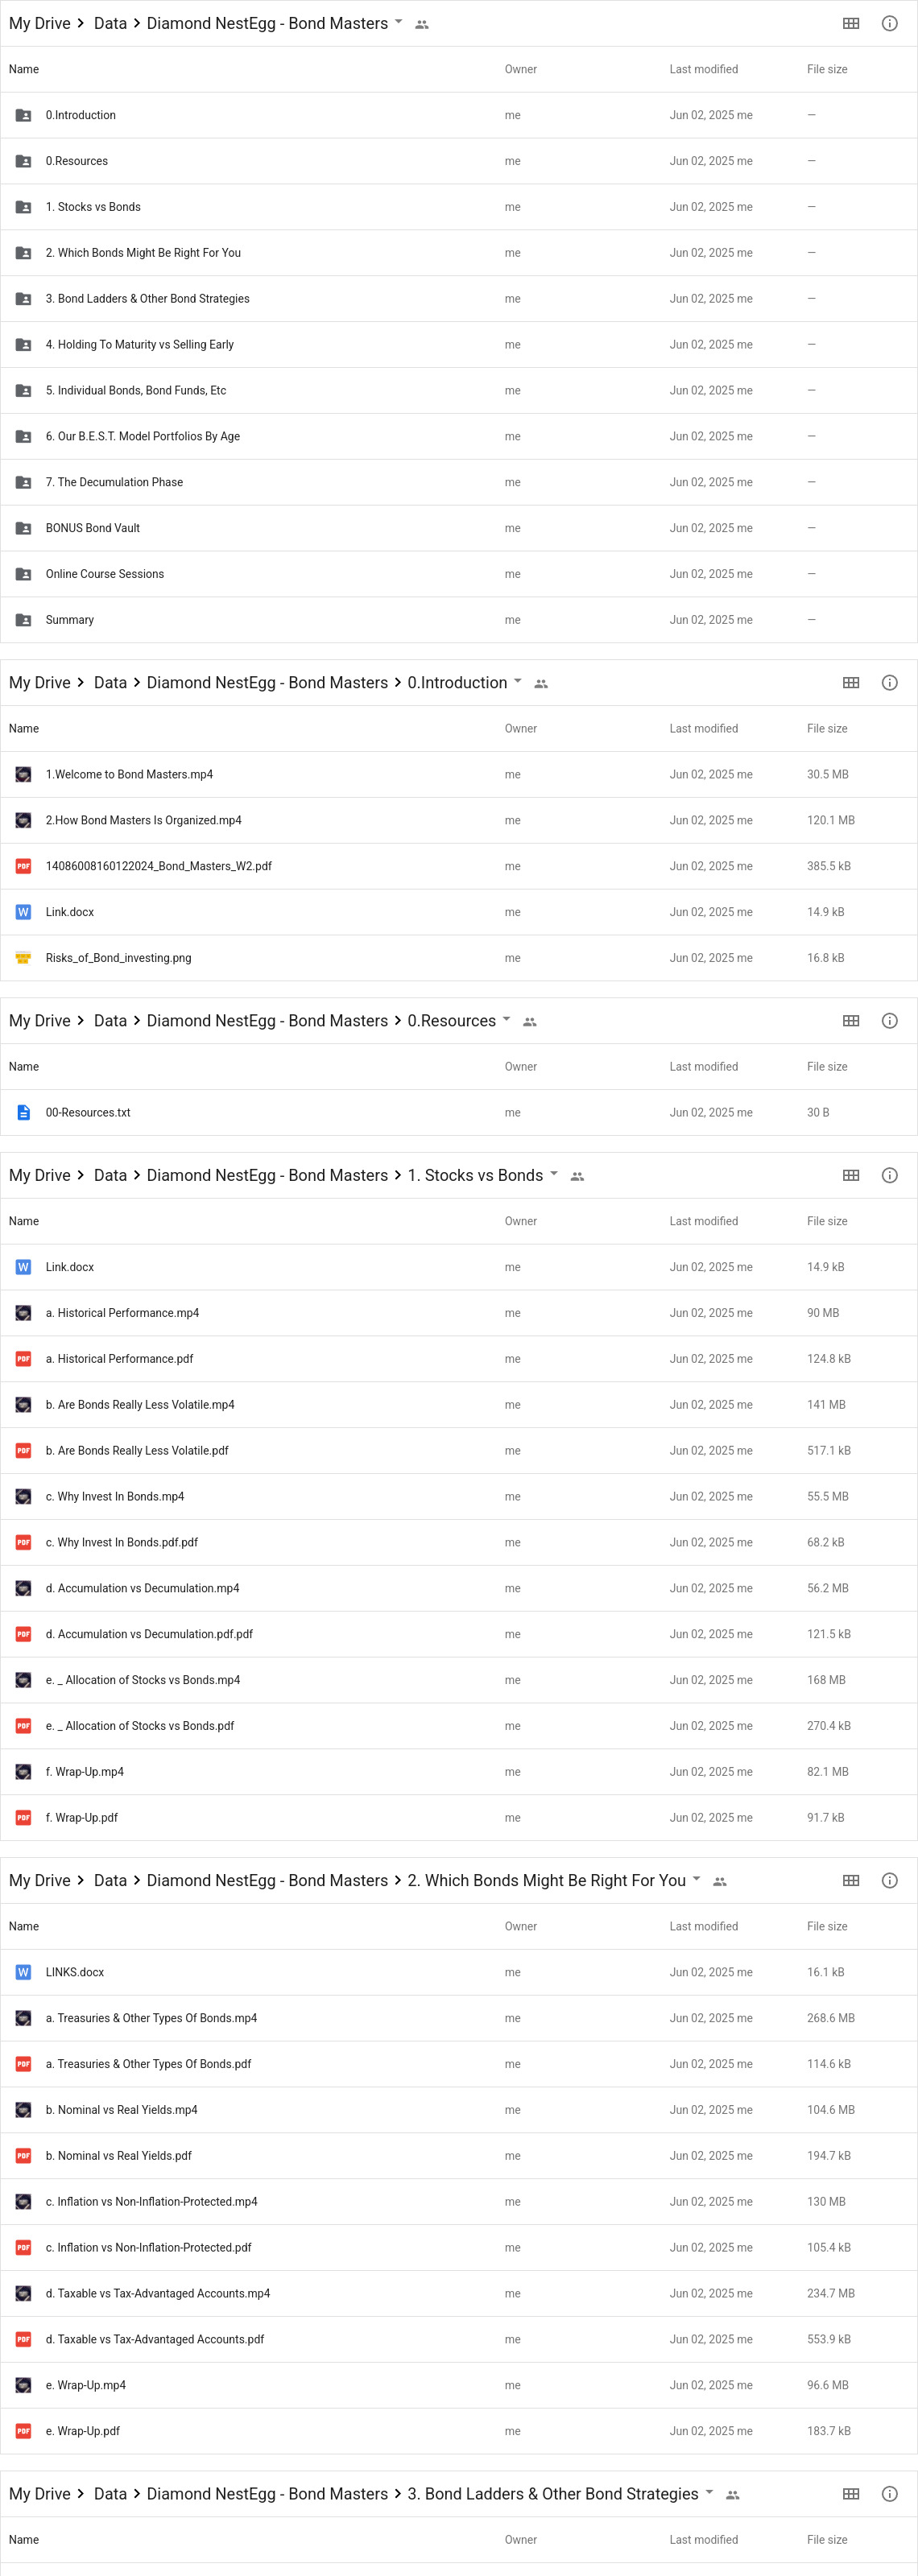Screen dimensions: 918x2576
Task: Open Online Course Sessions folder
Action: coord(459,574)
